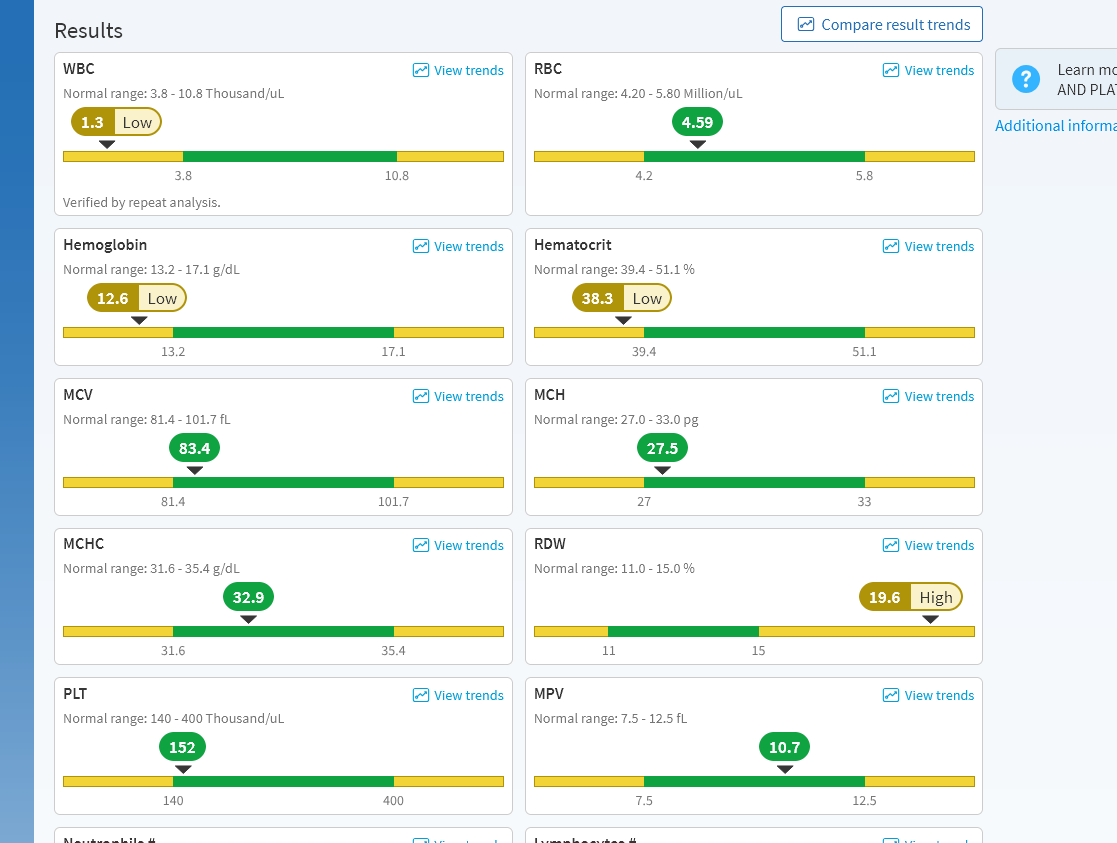The image size is (1117, 843).
Task: Click 'Verified by repeat analysis.' note
Action: (x=142, y=202)
